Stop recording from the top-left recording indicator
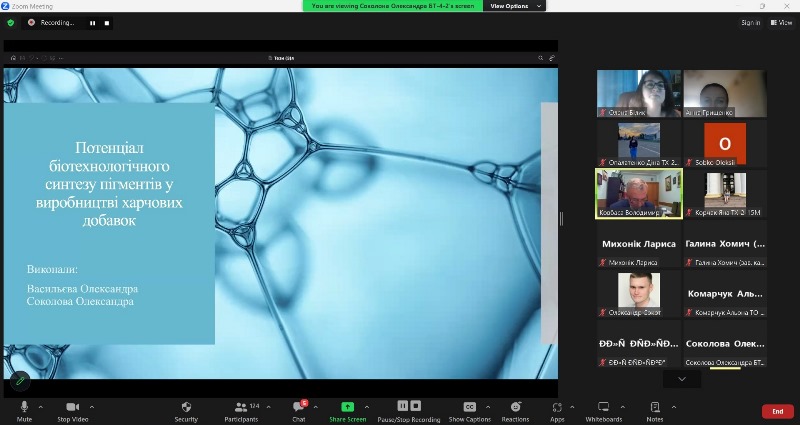Screen dimensions: 800x425 coord(107,23)
